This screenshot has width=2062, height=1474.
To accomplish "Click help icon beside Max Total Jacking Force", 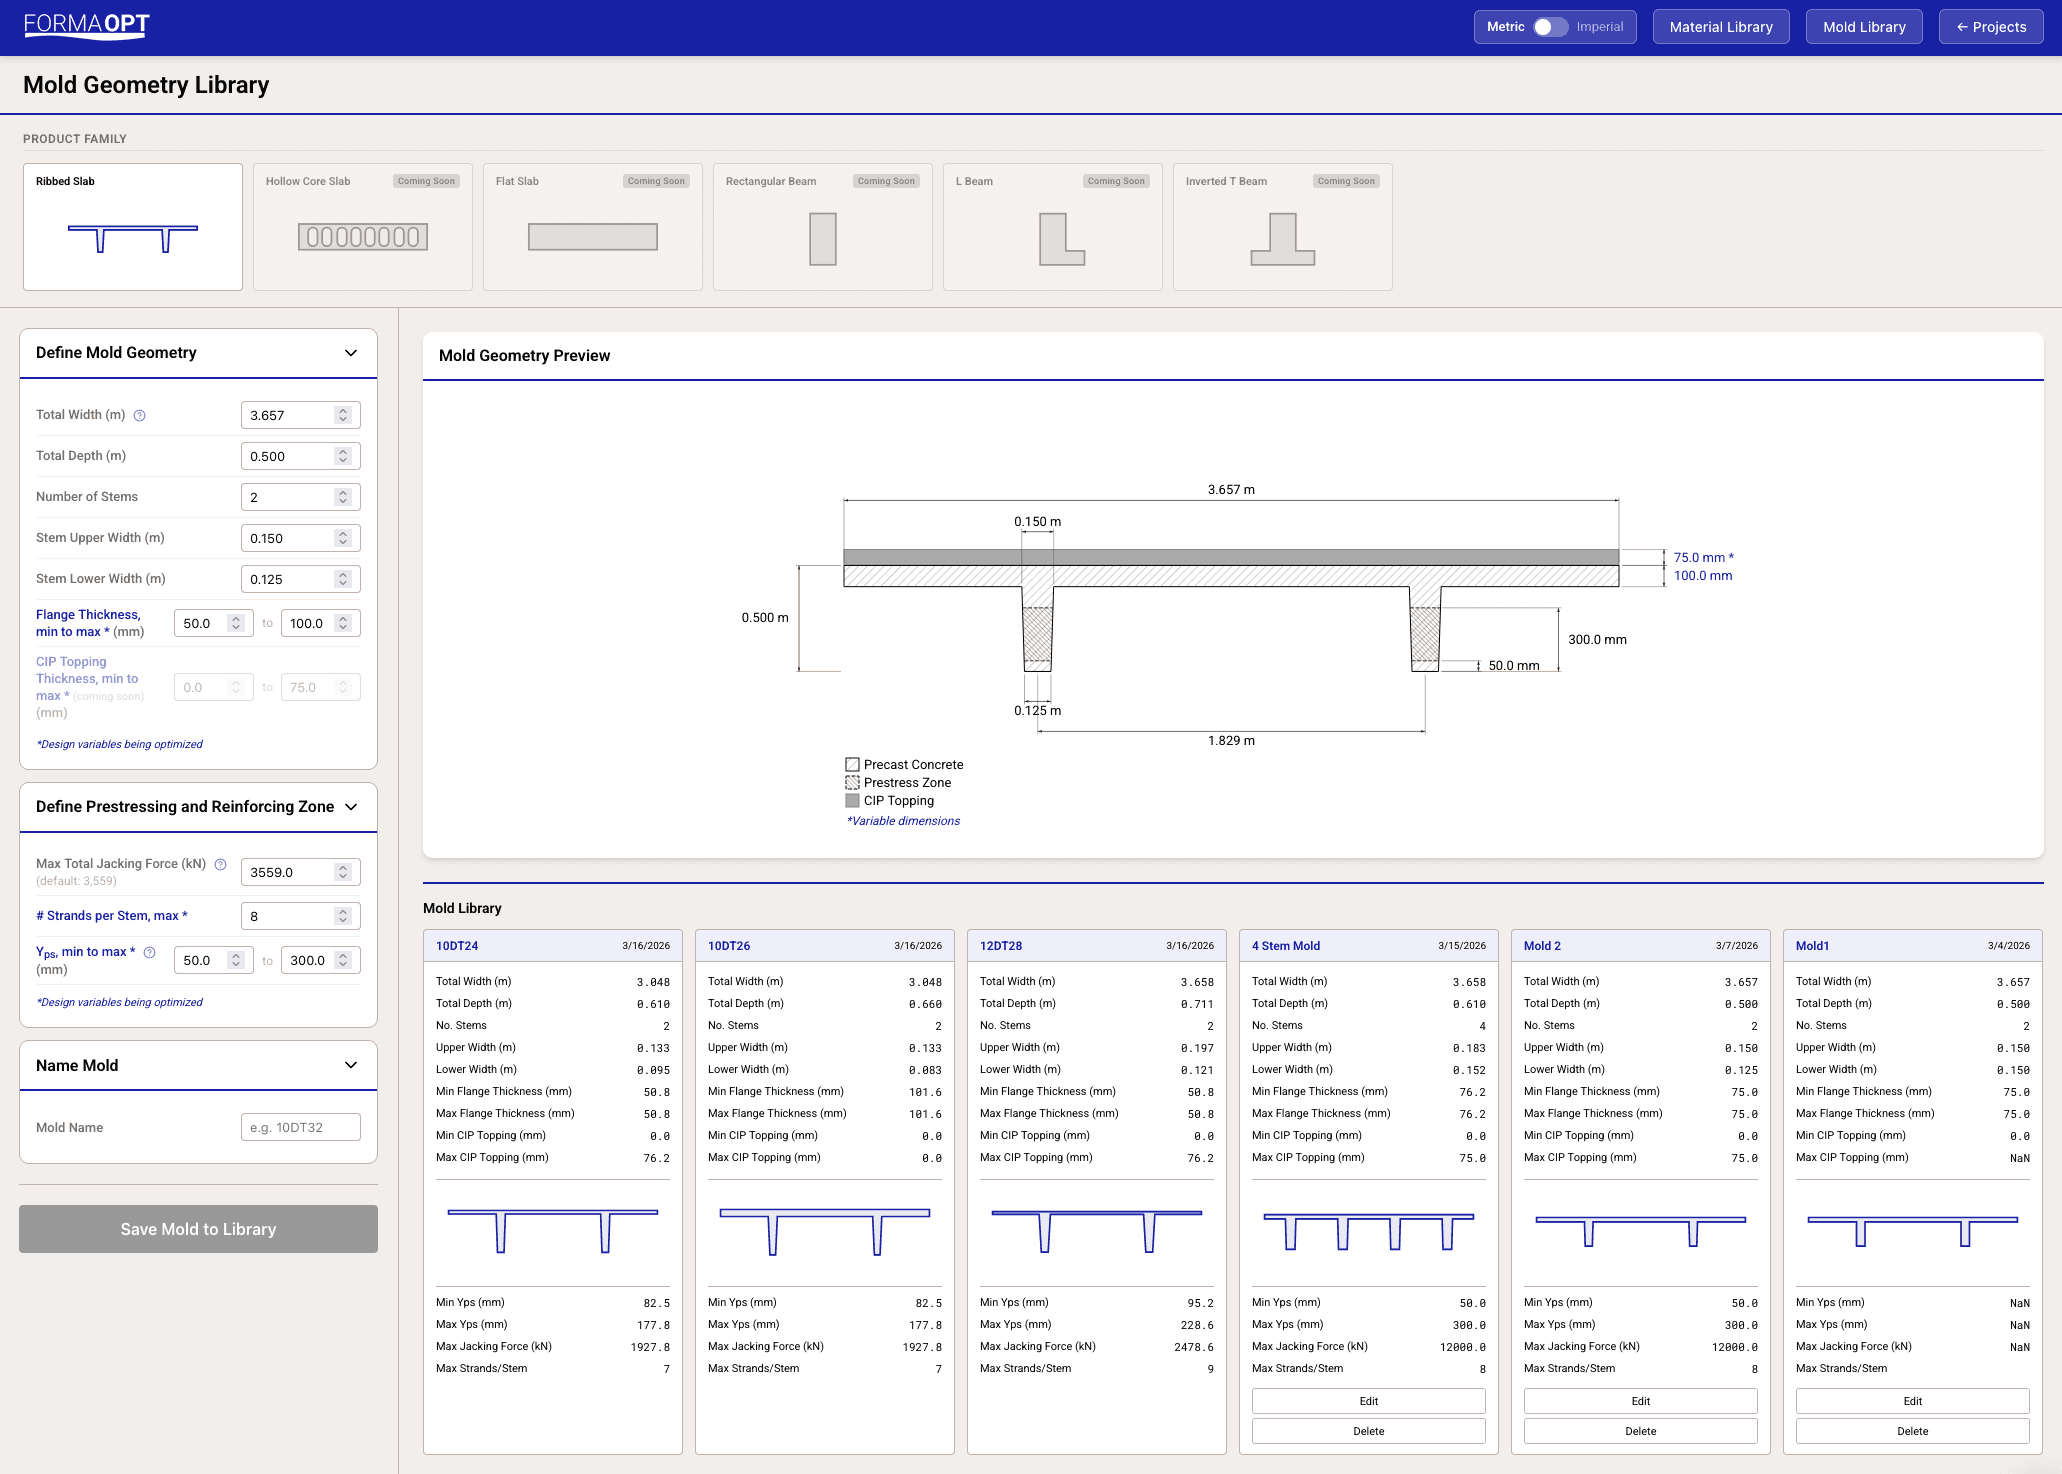I will click(221, 864).
